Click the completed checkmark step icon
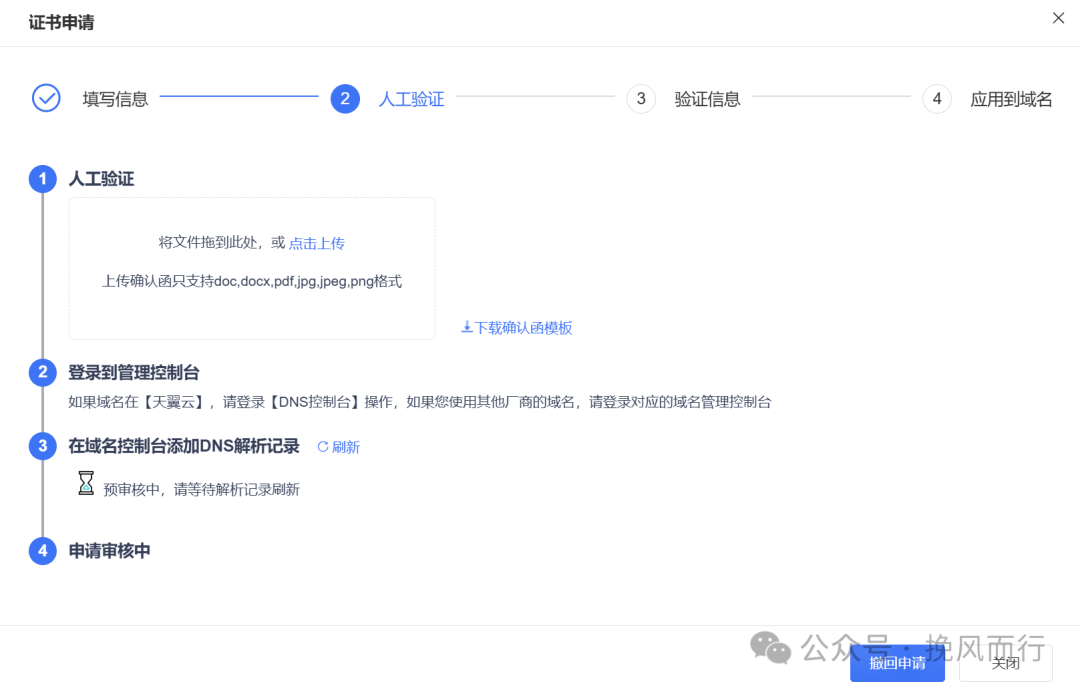The width and height of the screenshot is (1080, 692). click(46, 98)
